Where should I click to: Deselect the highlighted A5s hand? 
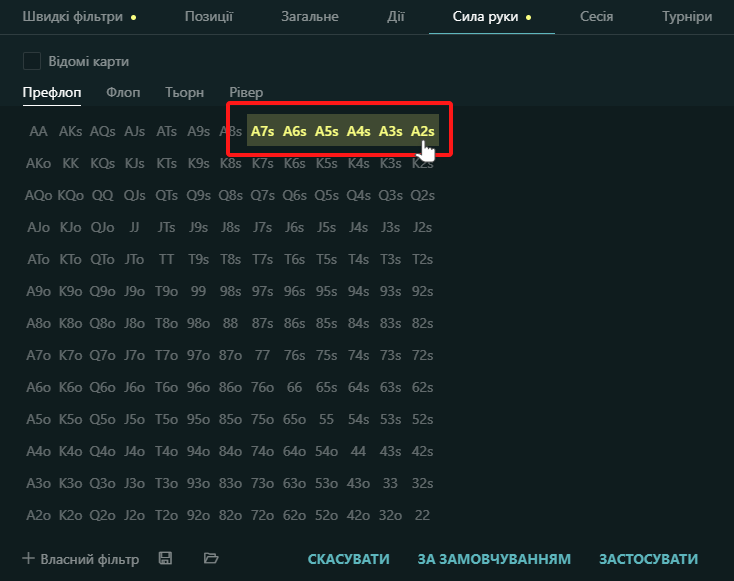326,132
